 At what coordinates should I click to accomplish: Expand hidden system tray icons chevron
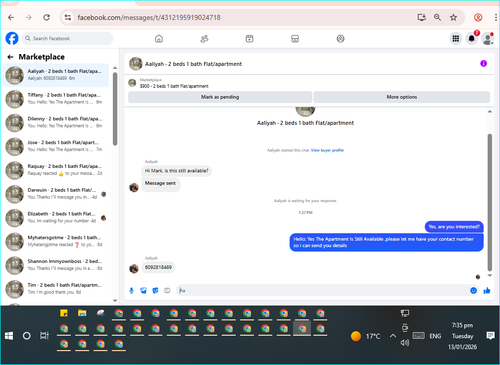point(393,336)
